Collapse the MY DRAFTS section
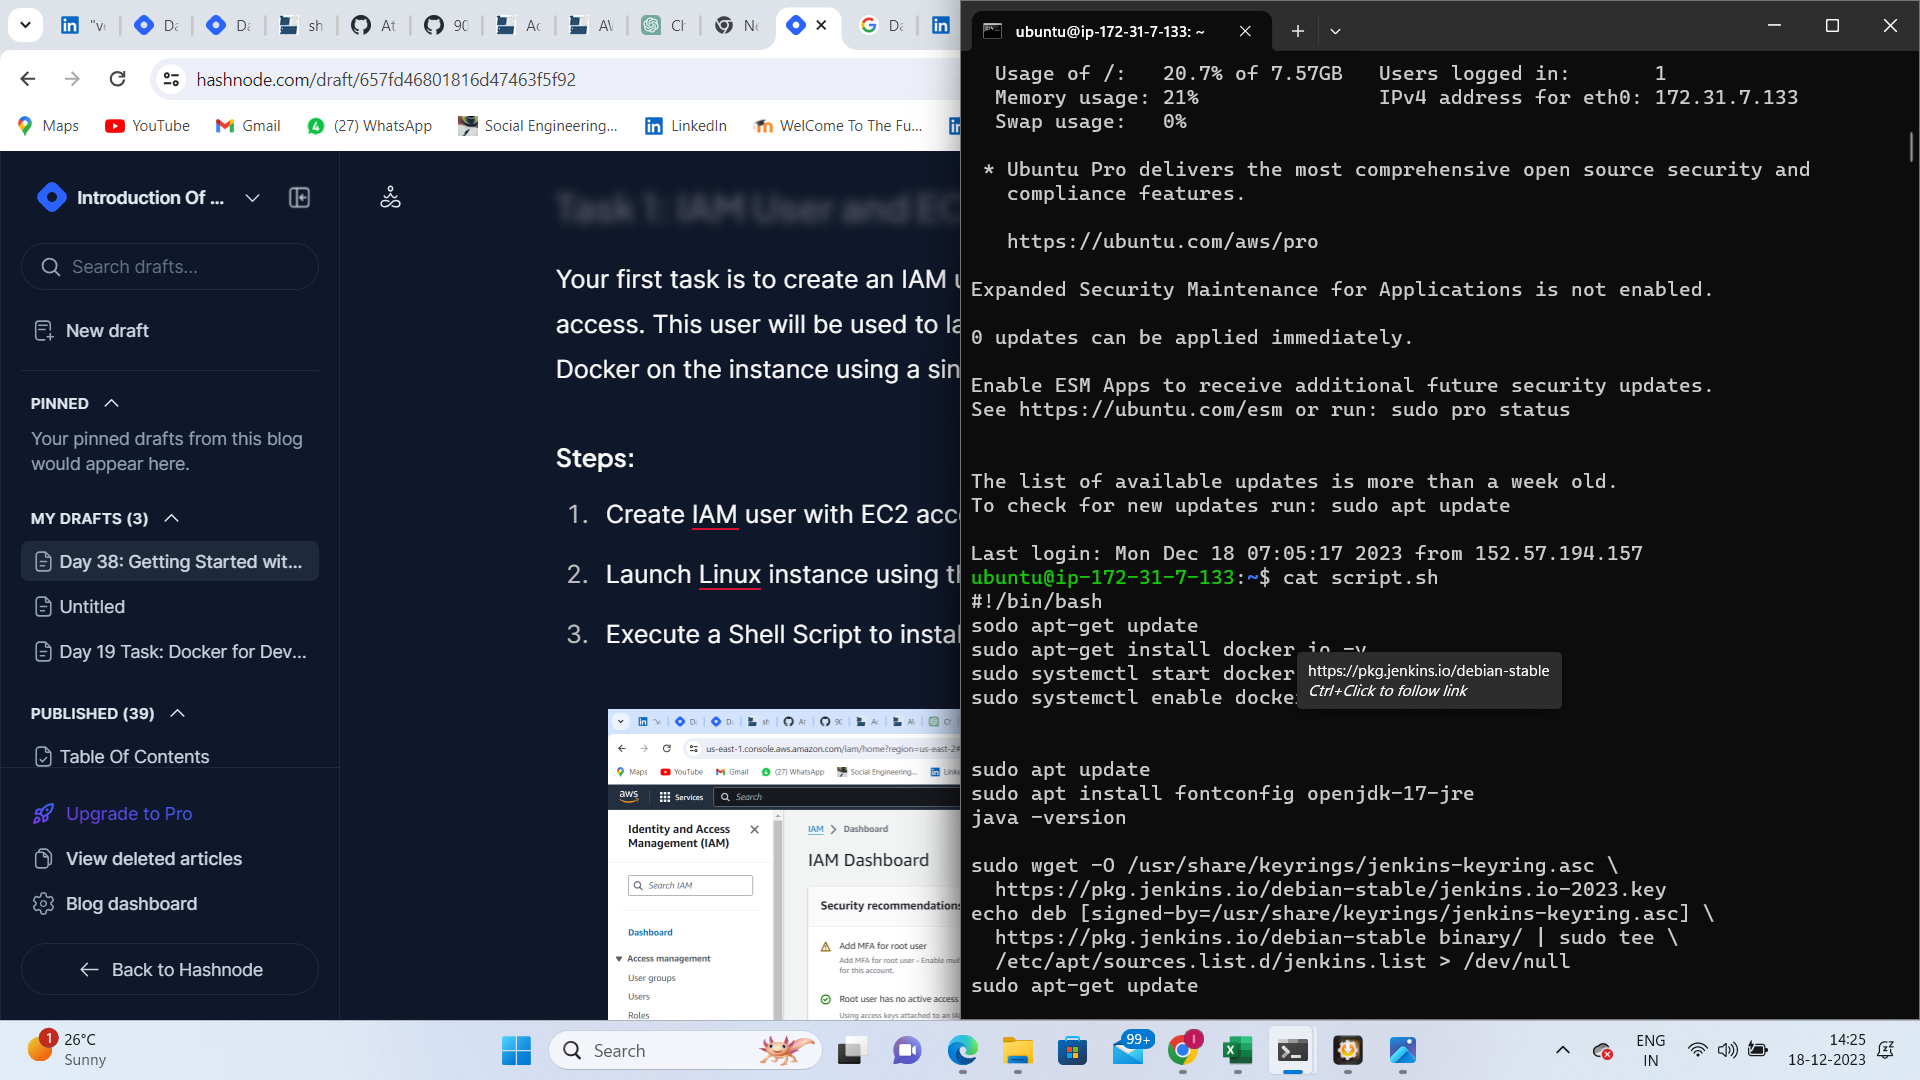1920x1080 pixels. coord(172,518)
